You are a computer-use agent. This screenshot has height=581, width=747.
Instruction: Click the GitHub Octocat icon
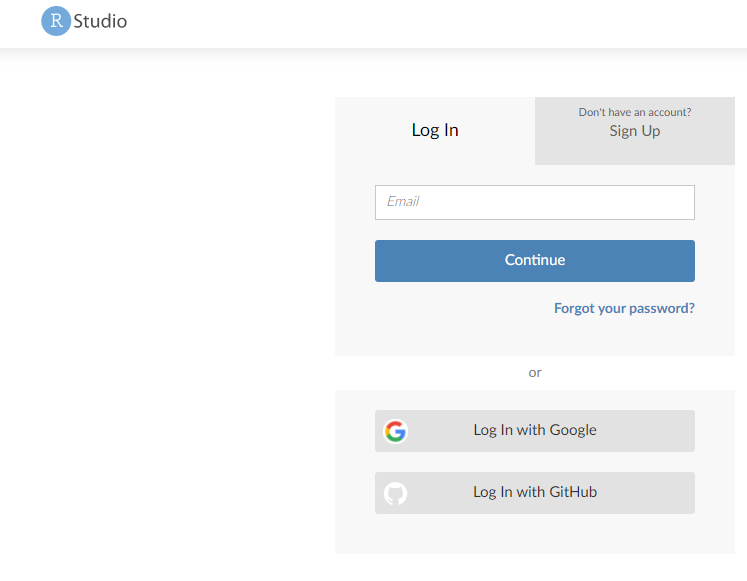[x=396, y=493]
